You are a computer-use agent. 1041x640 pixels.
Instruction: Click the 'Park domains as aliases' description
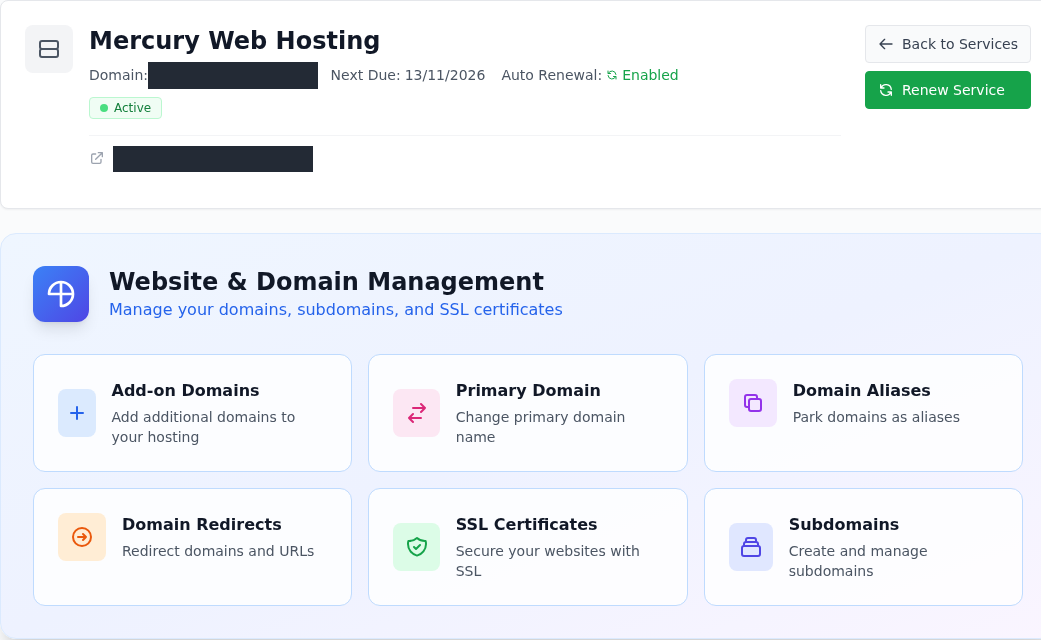[x=876, y=417]
